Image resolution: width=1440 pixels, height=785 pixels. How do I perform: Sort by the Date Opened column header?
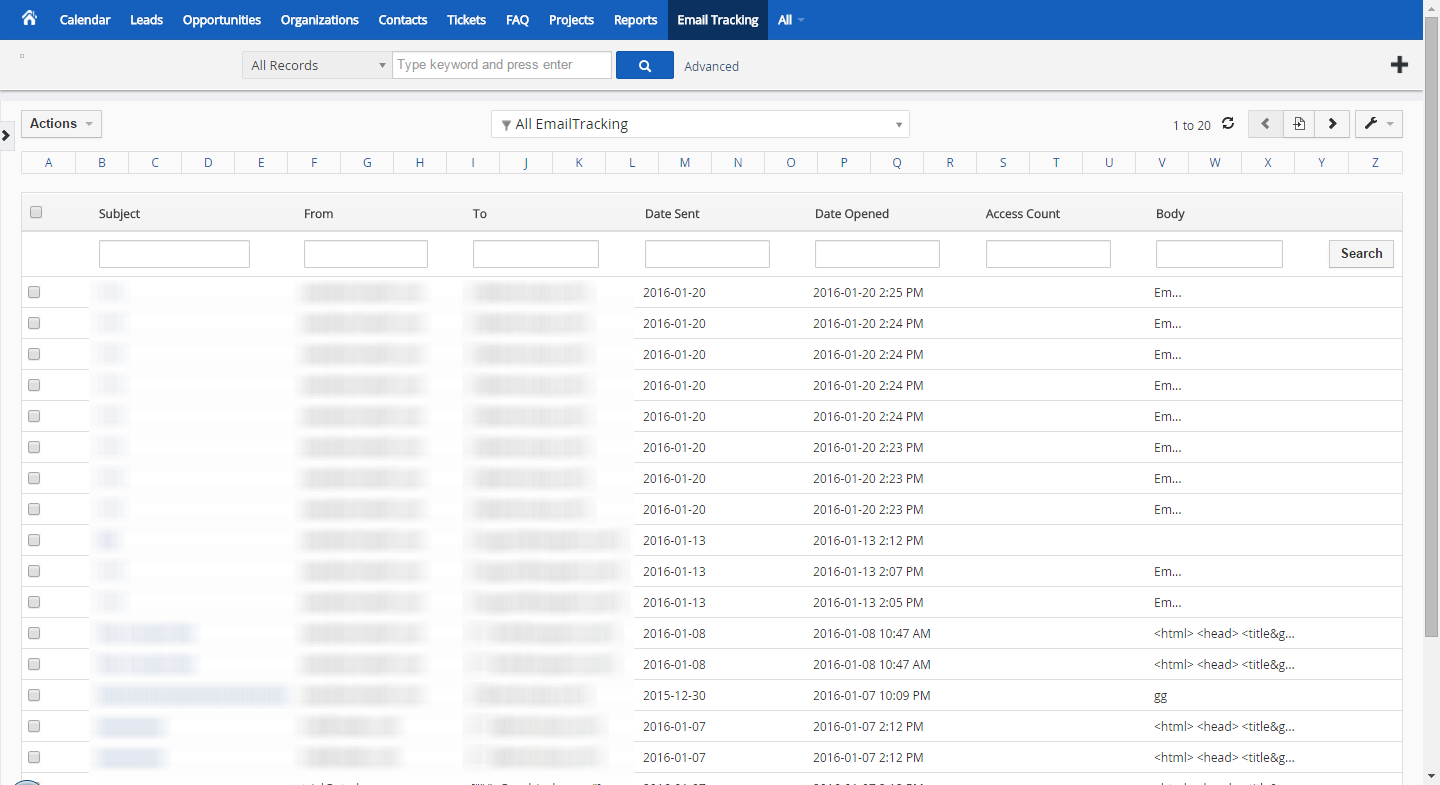coord(852,214)
